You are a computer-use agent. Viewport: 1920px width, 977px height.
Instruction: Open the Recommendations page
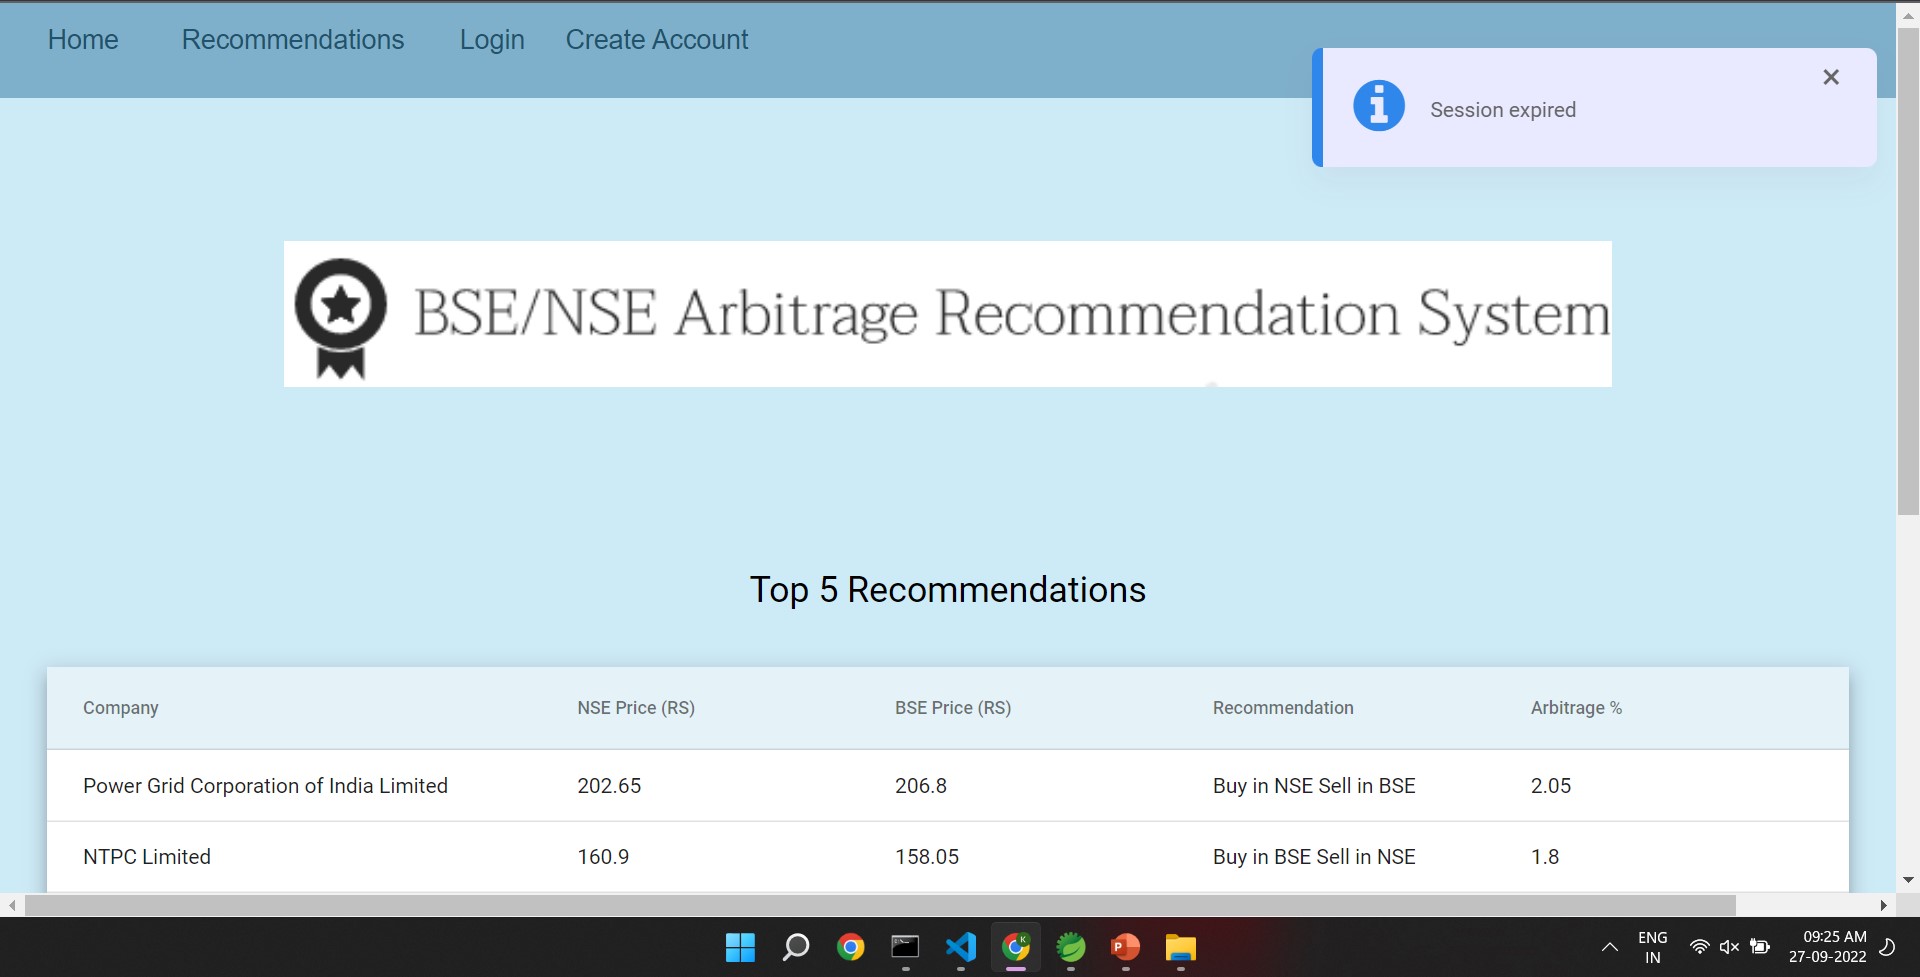292,39
